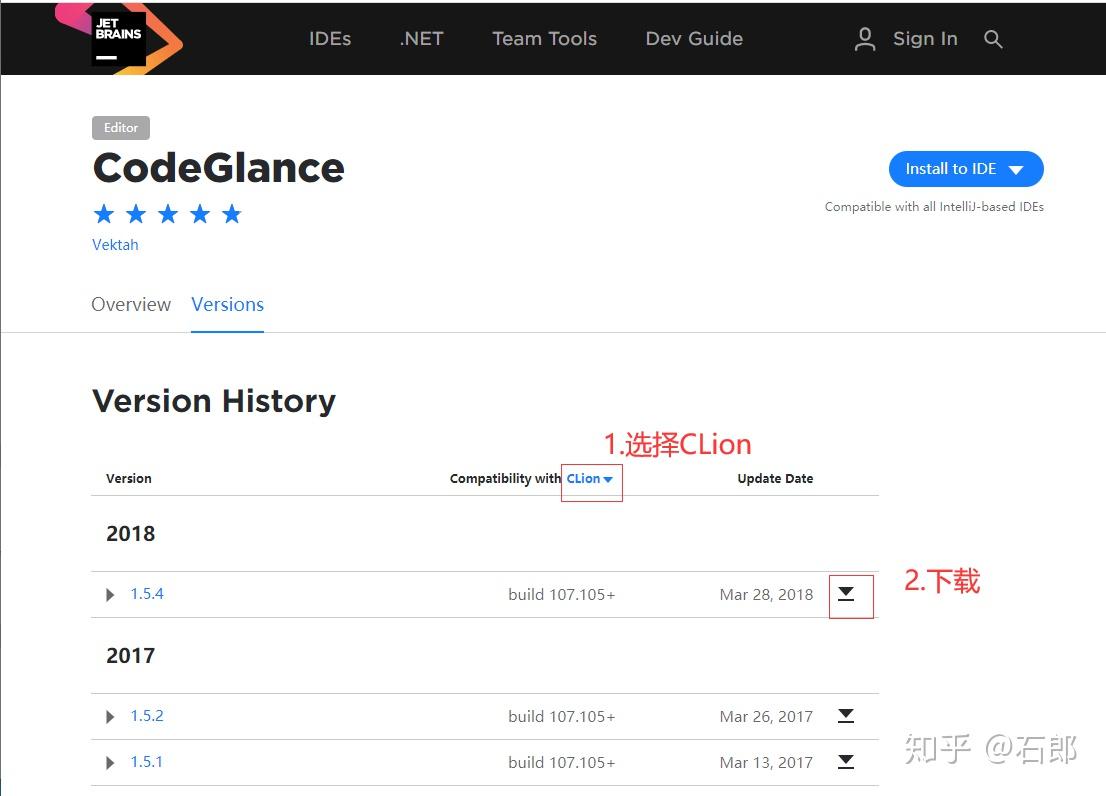The image size is (1106, 796).
Task: Expand details for version 1.5.2
Action: pyautogui.click(x=110, y=716)
